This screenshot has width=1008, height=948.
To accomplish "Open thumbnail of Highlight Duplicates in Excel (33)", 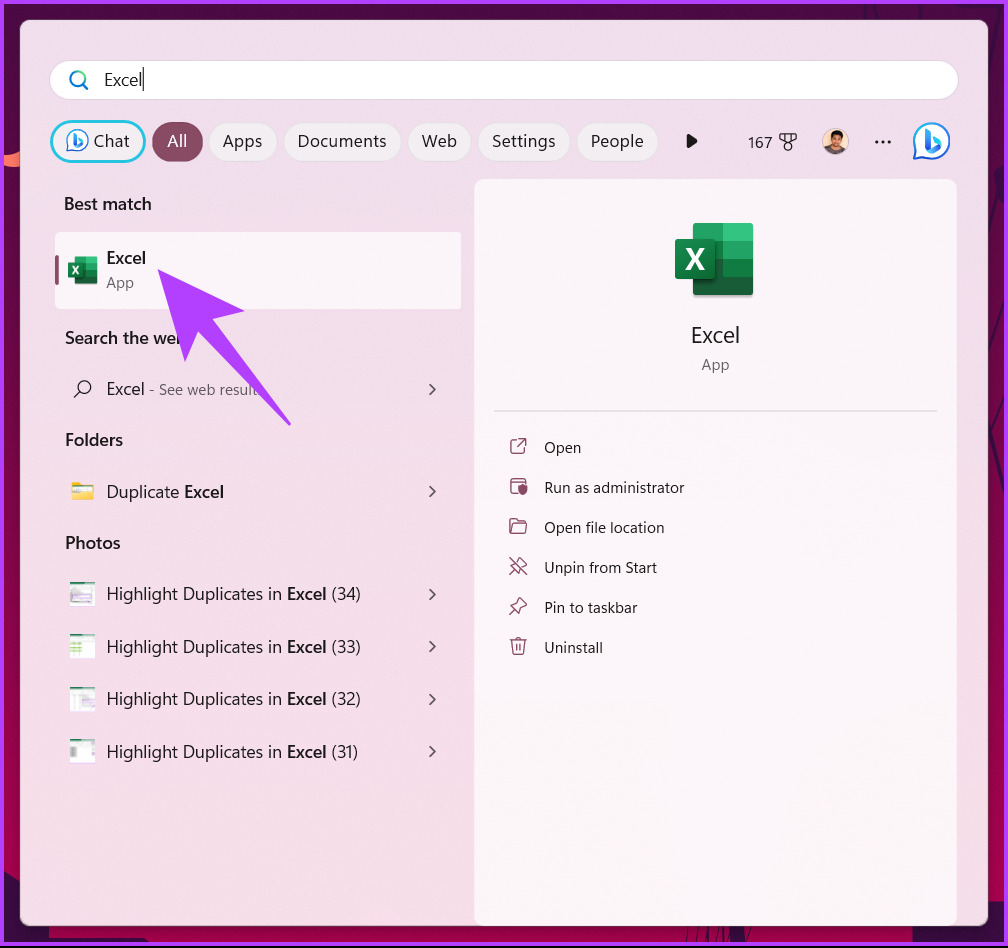I will [x=82, y=647].
